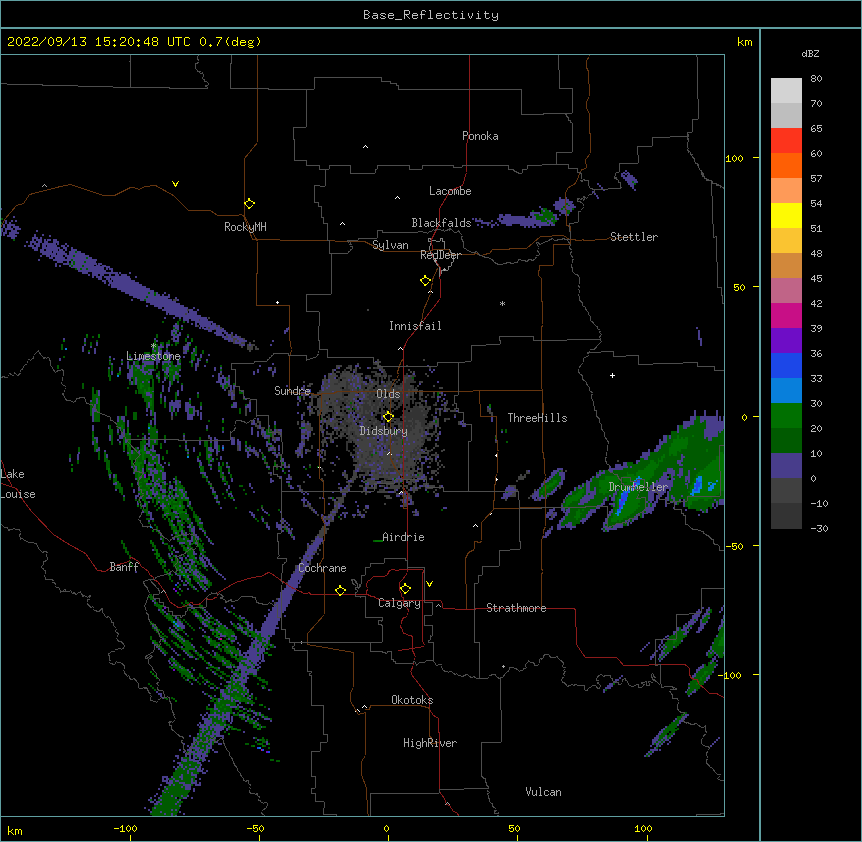Click the -50 tick on the bottom axis
The width and height of the screenshot is (862, 842).
coord(255,828)
